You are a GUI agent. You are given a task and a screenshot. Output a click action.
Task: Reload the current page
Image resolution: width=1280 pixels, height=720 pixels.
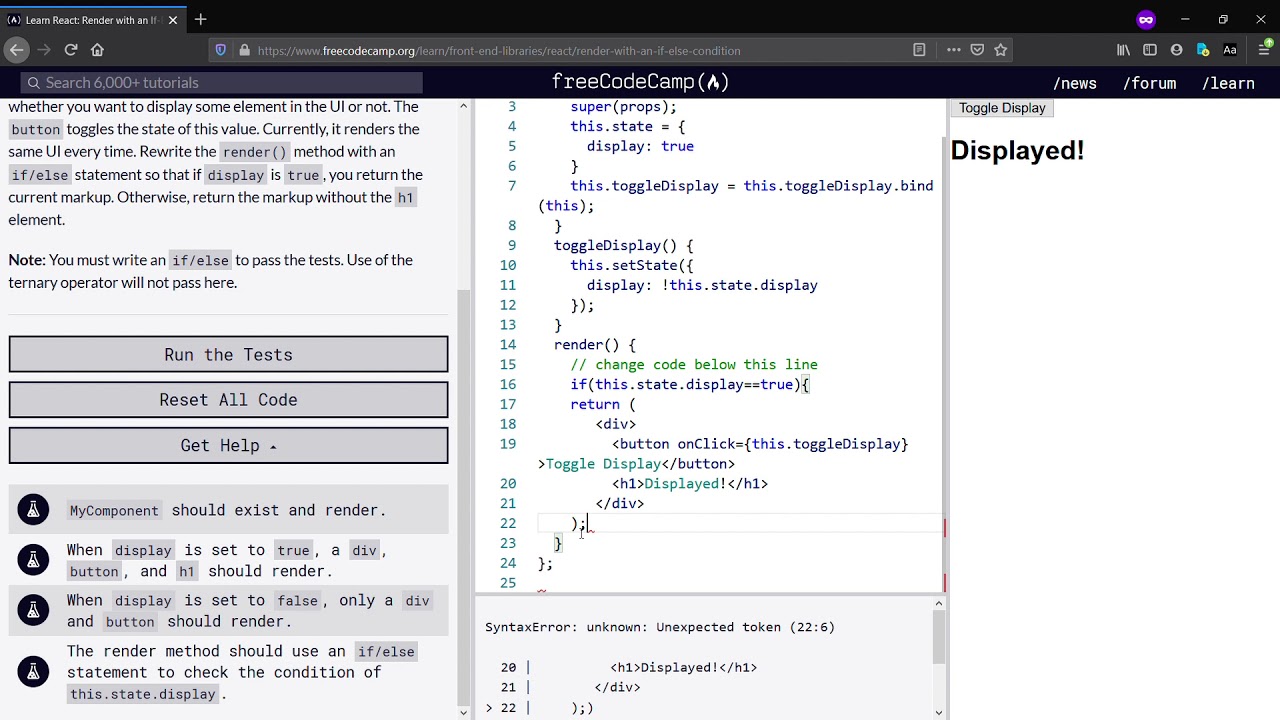[71, 50]
